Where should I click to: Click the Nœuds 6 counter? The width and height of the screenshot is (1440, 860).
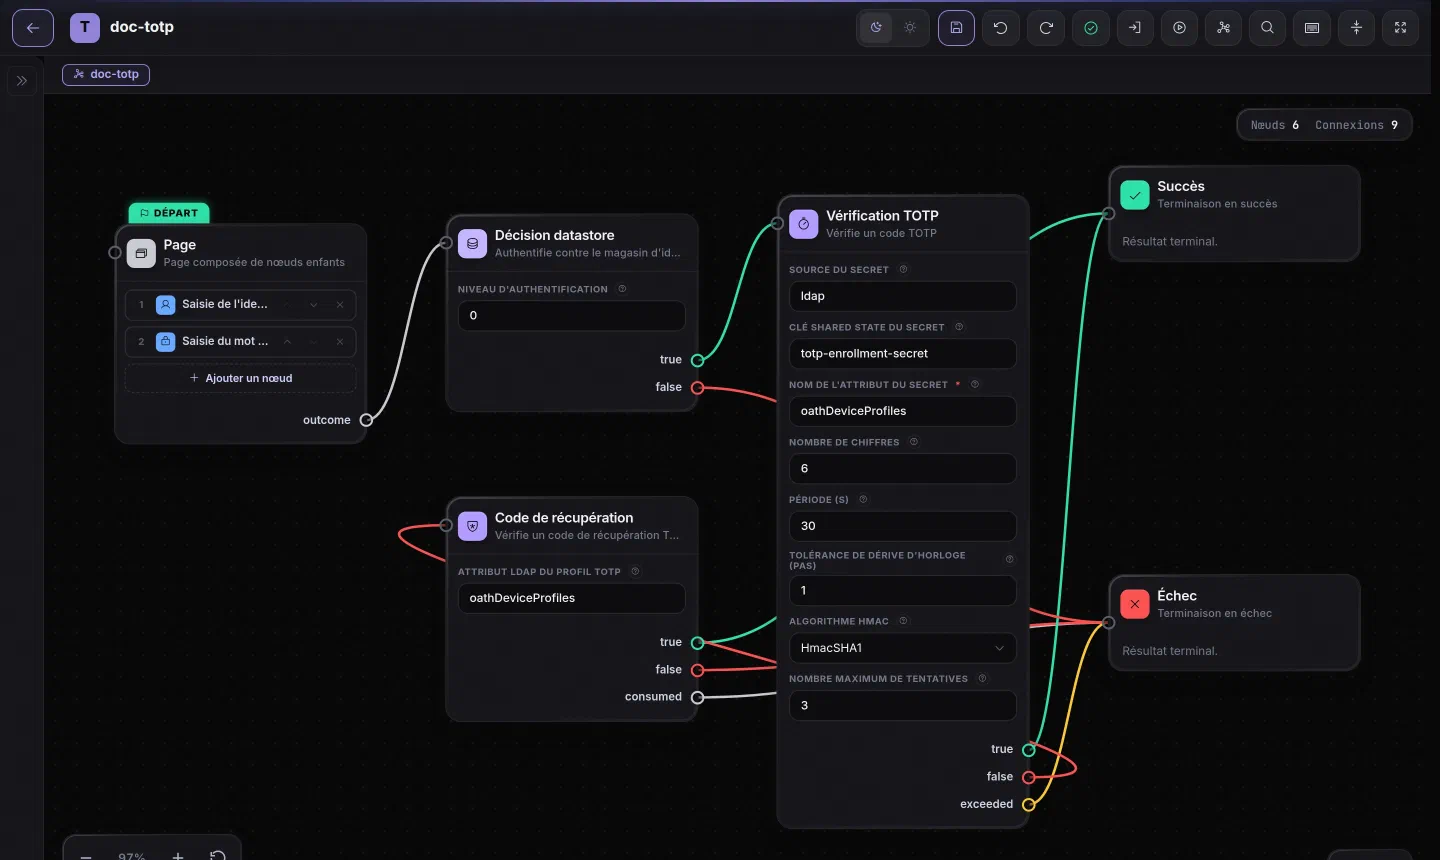(1275, 125)
